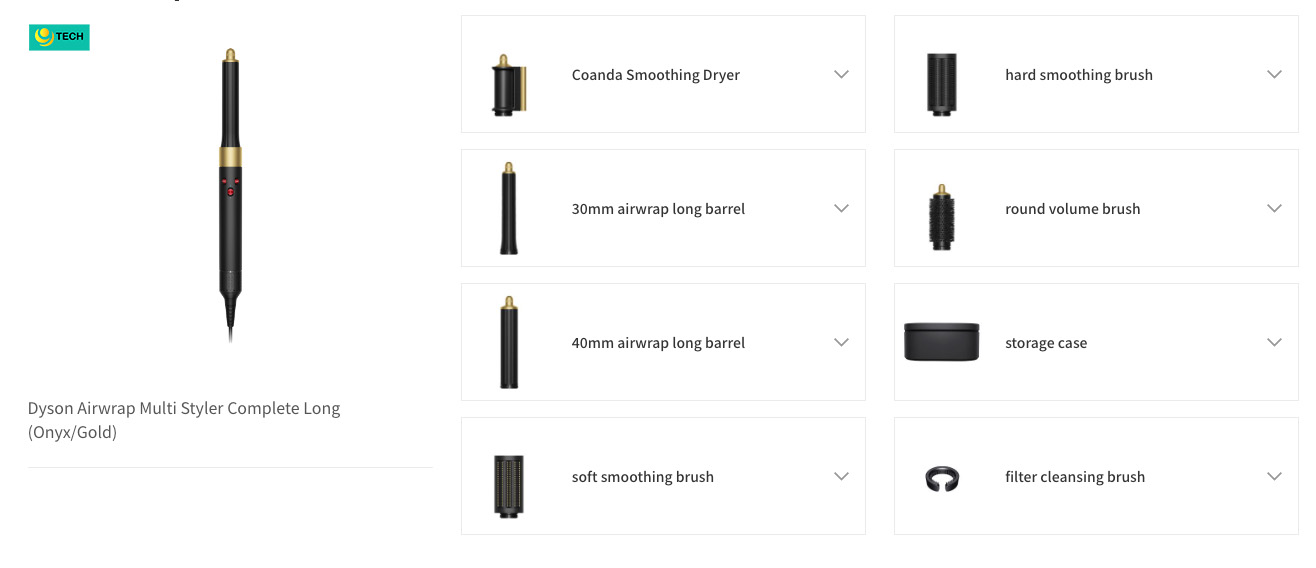Expand the soft smoothing brush chevron
The image size is (1316, 568).
(841, 476)
